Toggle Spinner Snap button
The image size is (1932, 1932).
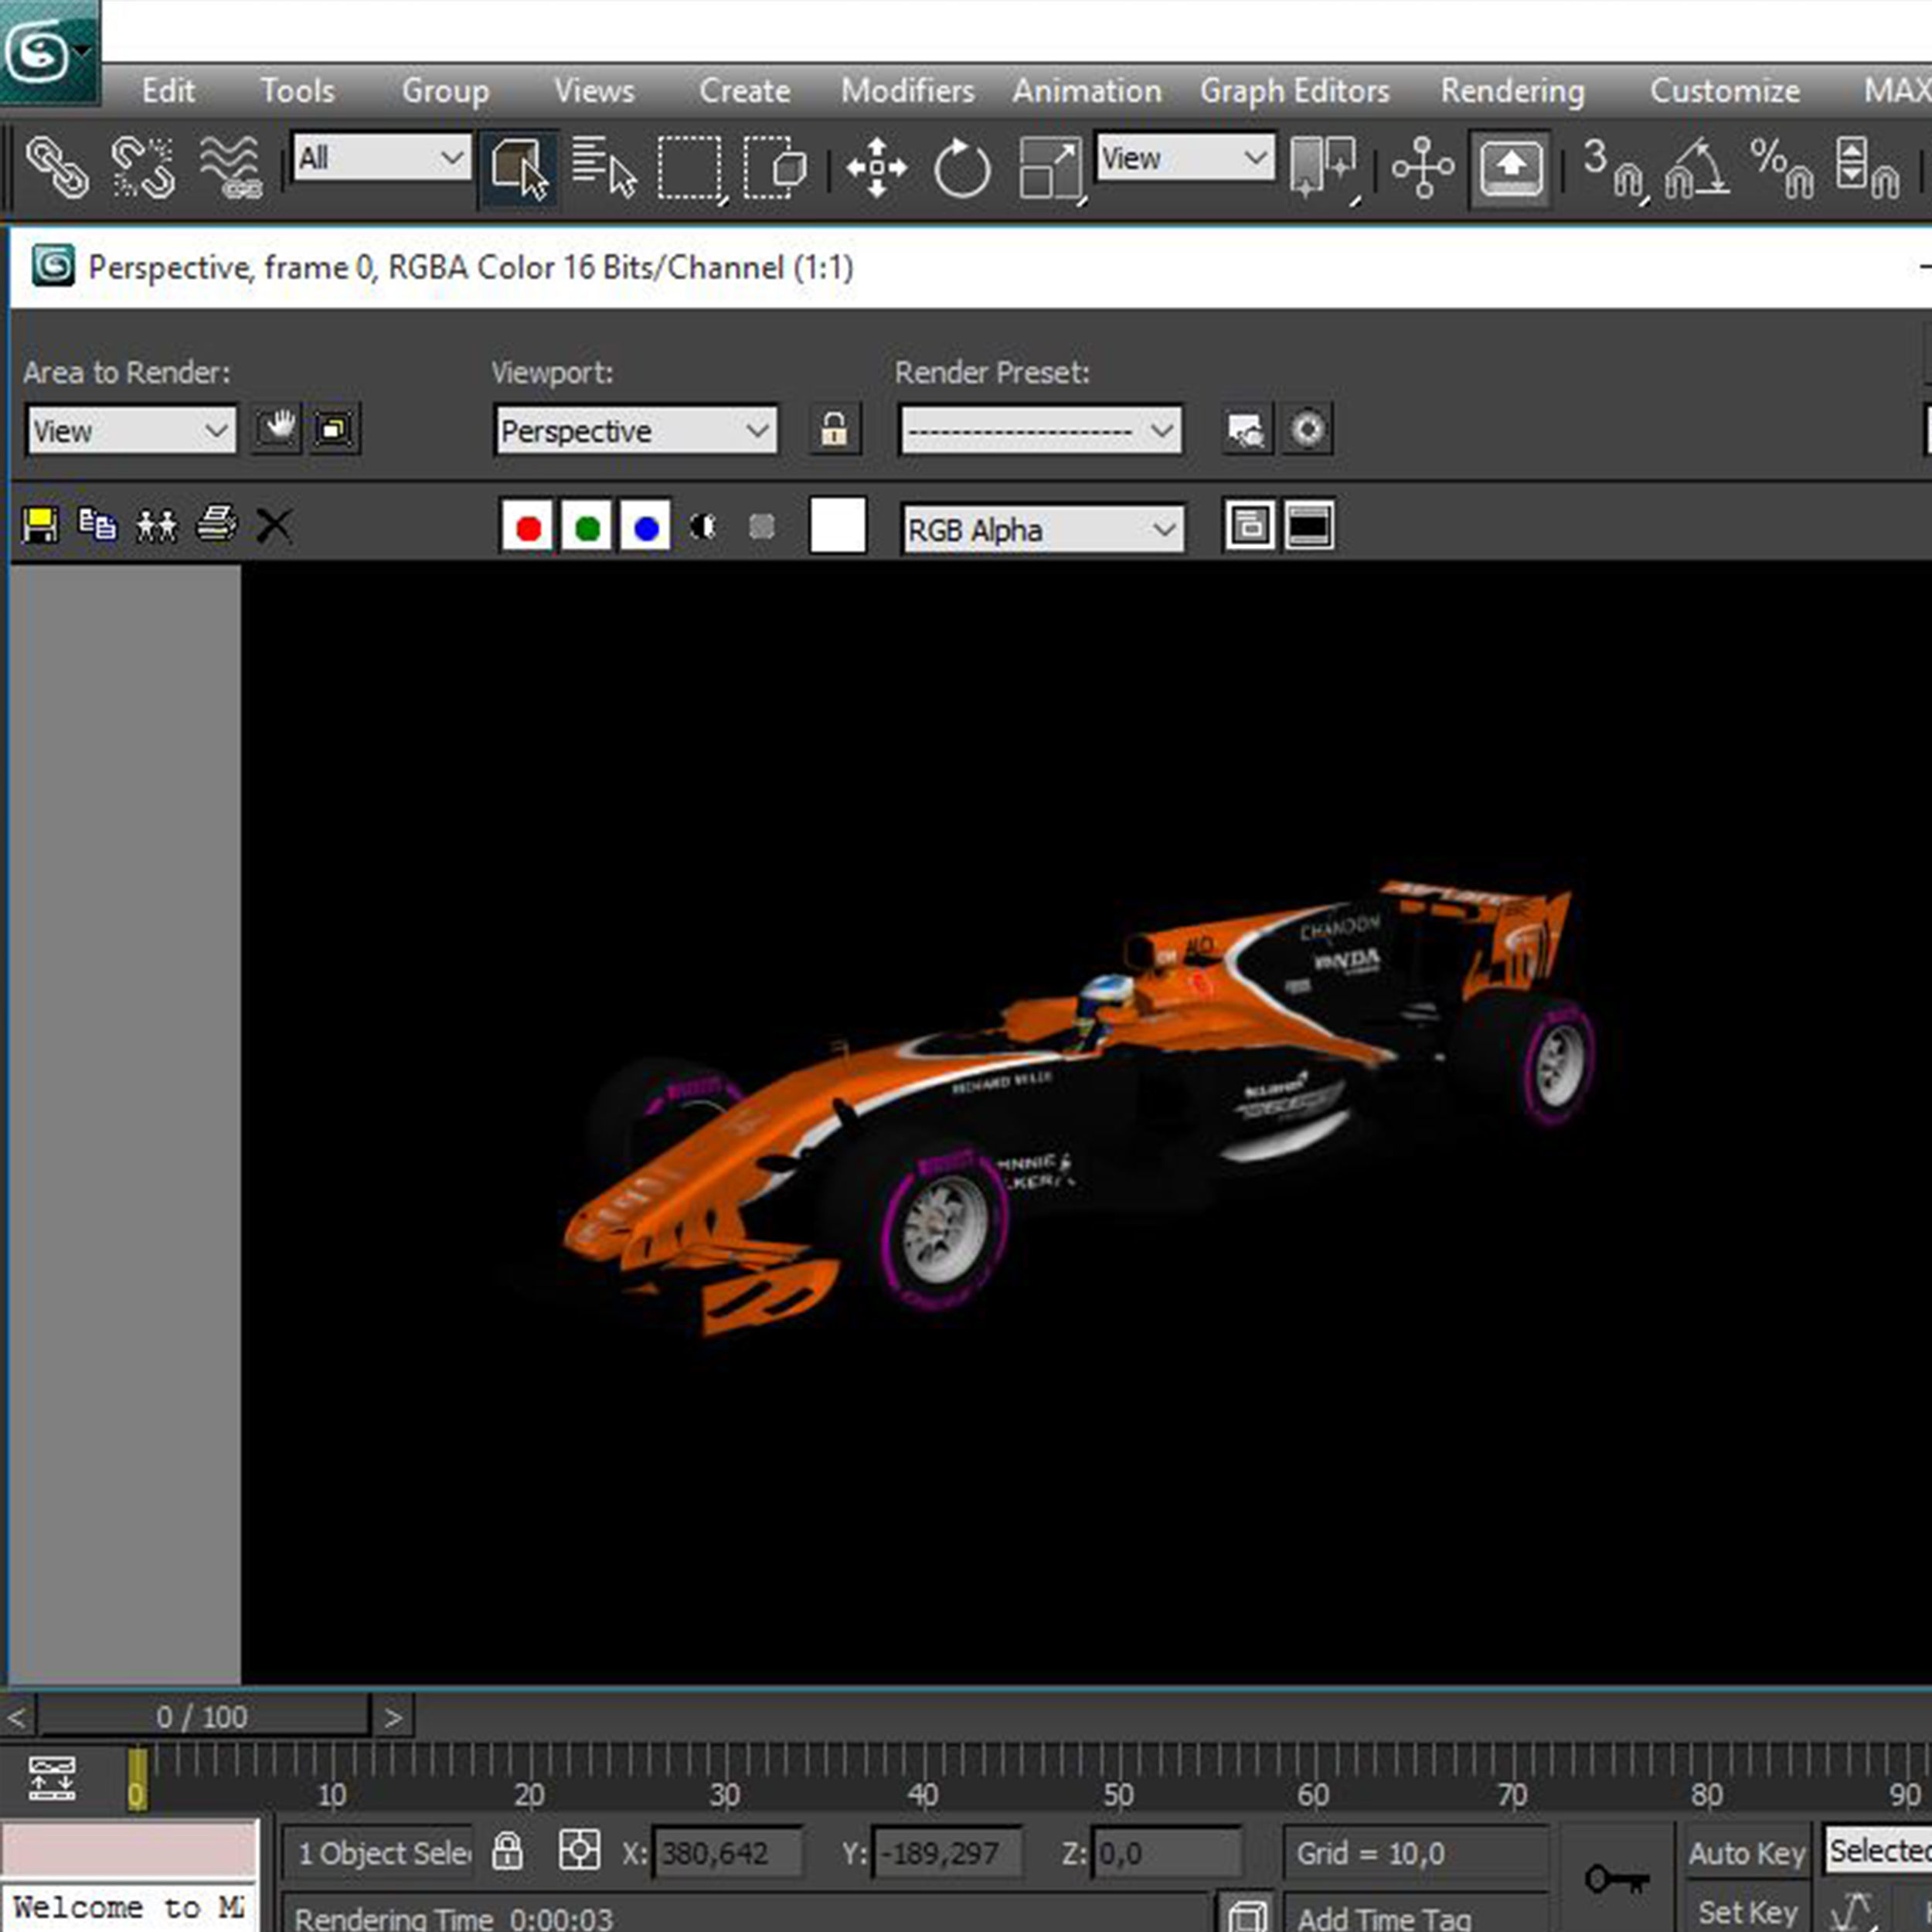click(1866, 167)
